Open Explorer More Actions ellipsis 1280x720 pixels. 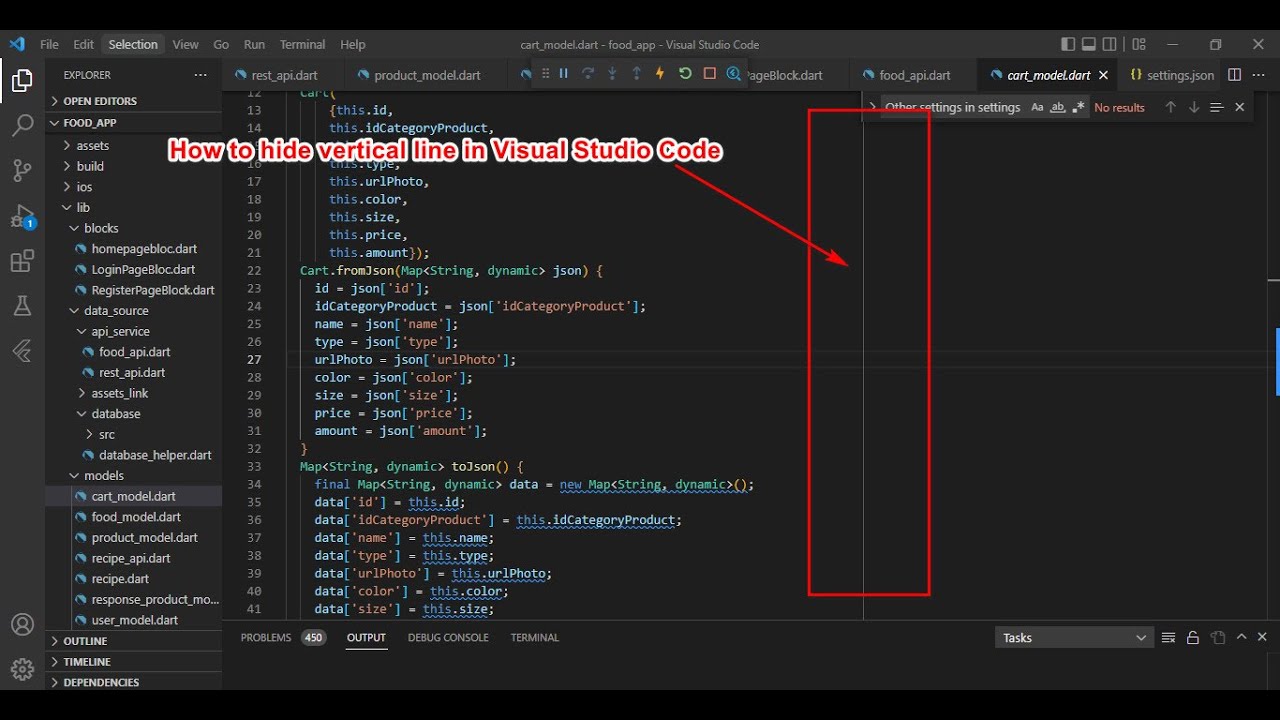(x=201, y=75)
